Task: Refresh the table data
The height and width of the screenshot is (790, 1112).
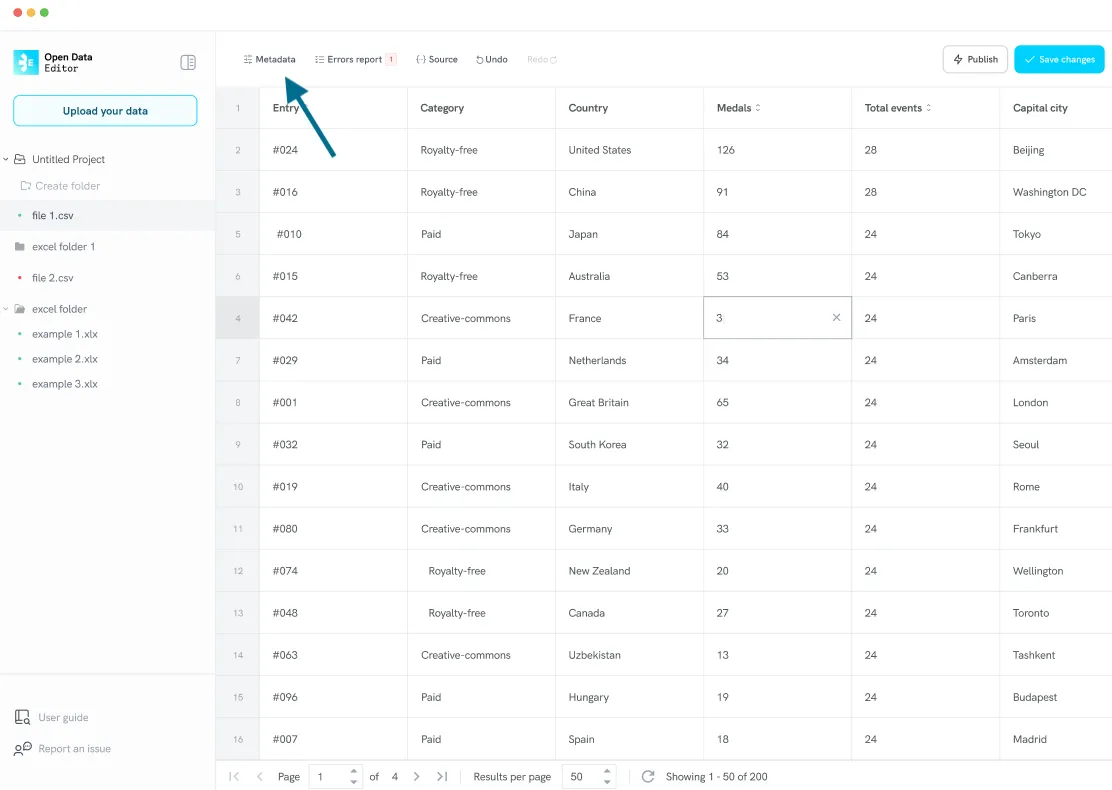Action: 648,776
